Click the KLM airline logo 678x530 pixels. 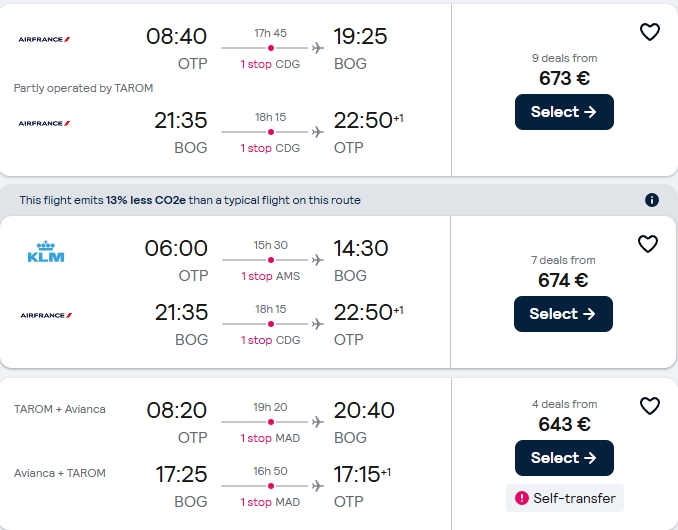[x=45, y=251]
